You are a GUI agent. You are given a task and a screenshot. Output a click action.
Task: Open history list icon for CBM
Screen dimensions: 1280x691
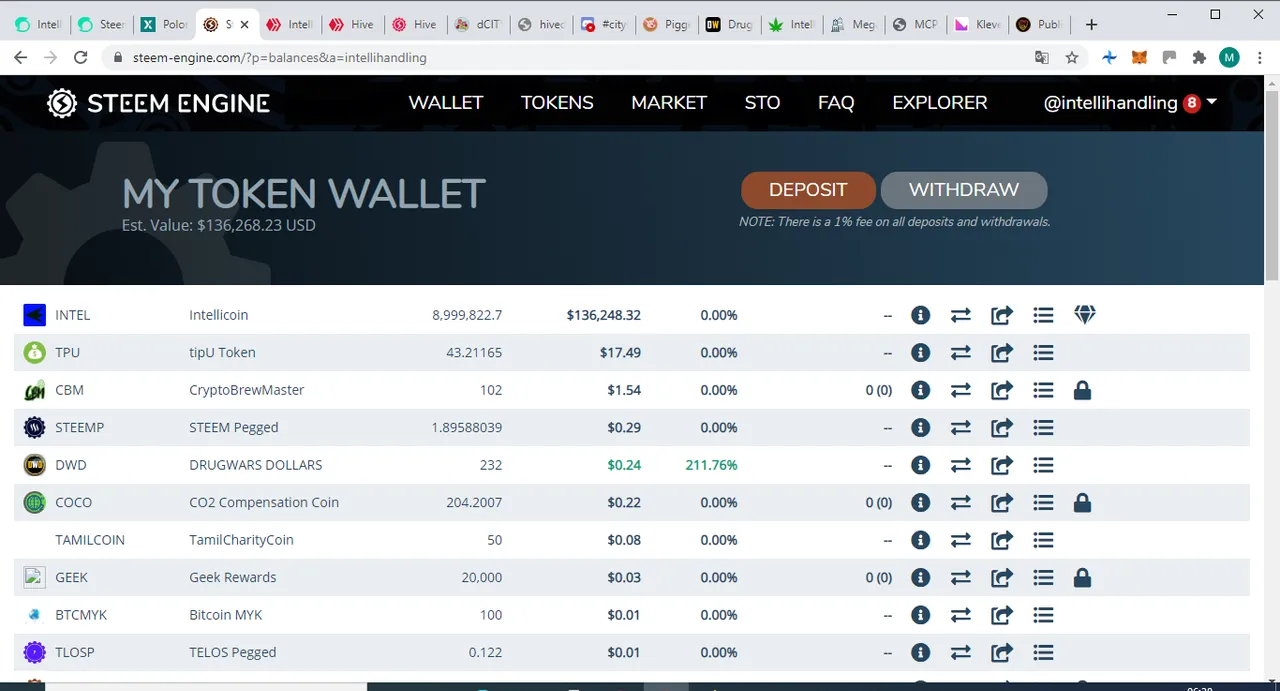click(x=1043, y=390)
